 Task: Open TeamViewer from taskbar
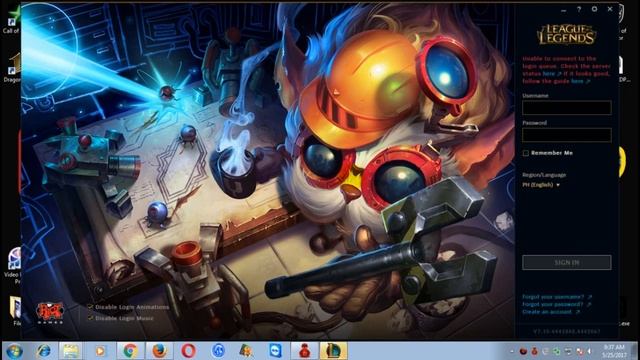pos(275,351)
